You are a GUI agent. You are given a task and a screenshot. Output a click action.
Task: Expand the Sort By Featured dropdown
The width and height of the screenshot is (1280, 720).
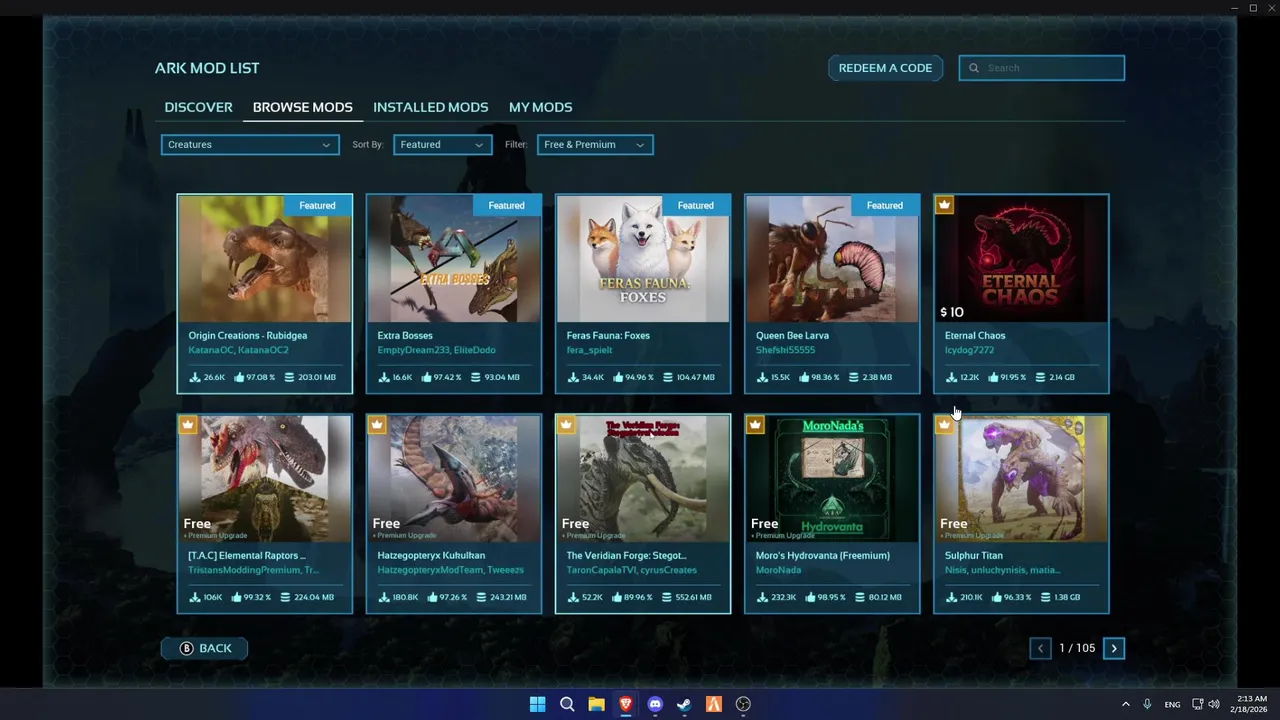tap(442, 145)
